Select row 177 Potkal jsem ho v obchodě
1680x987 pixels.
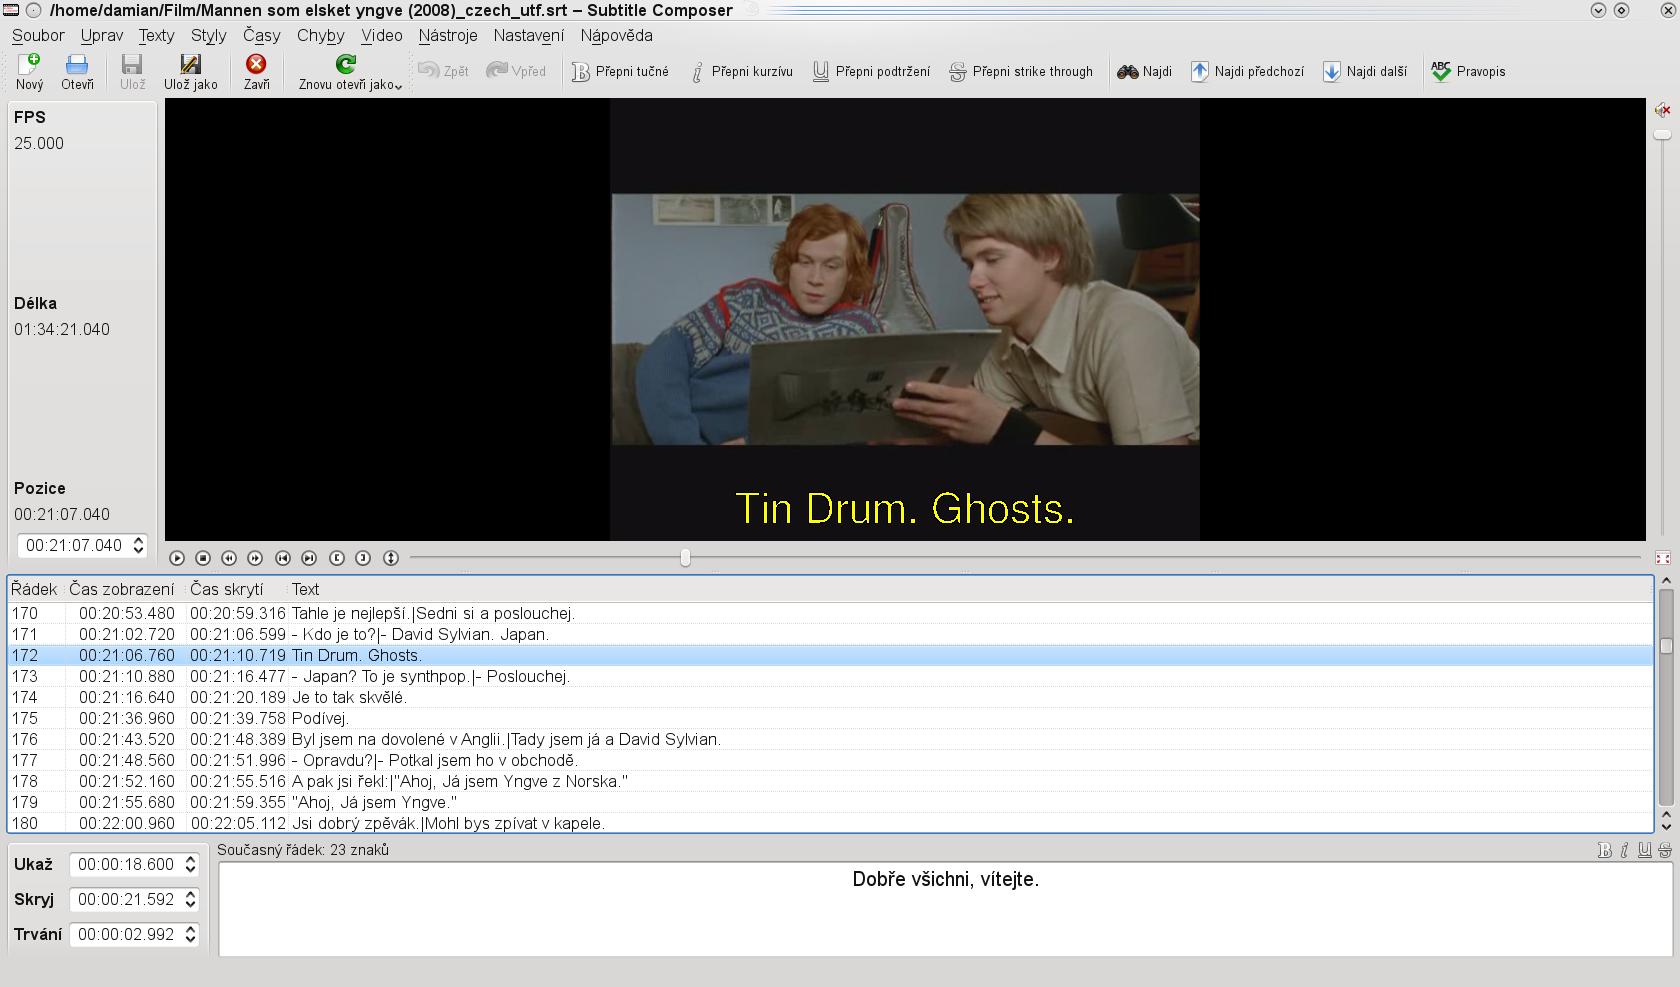click(x=830, y=760)
